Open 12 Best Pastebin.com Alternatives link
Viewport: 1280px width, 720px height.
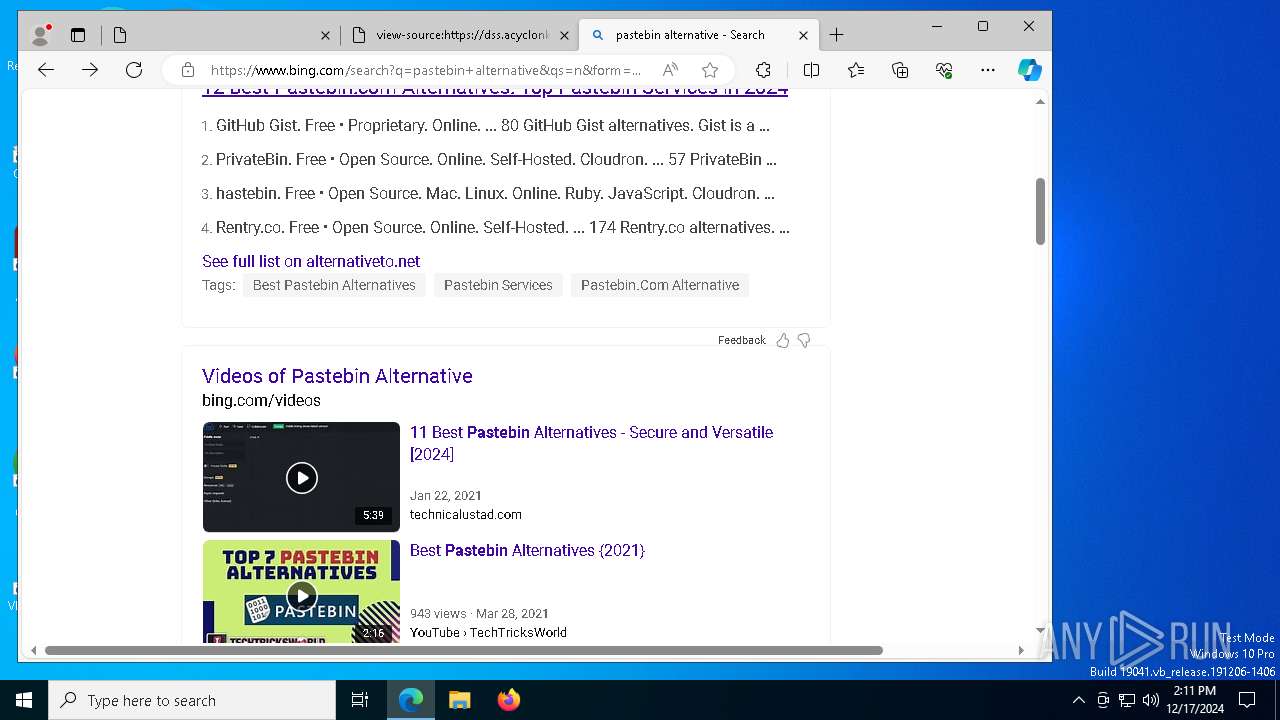[495, 90]
